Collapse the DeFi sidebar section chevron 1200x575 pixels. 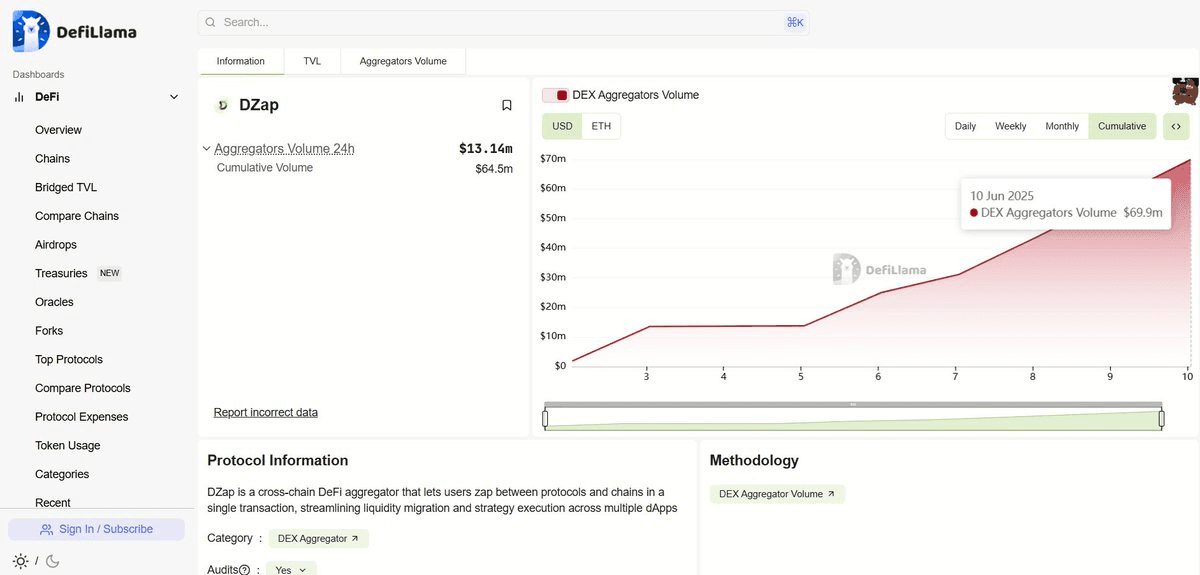(x=174, y=97)
